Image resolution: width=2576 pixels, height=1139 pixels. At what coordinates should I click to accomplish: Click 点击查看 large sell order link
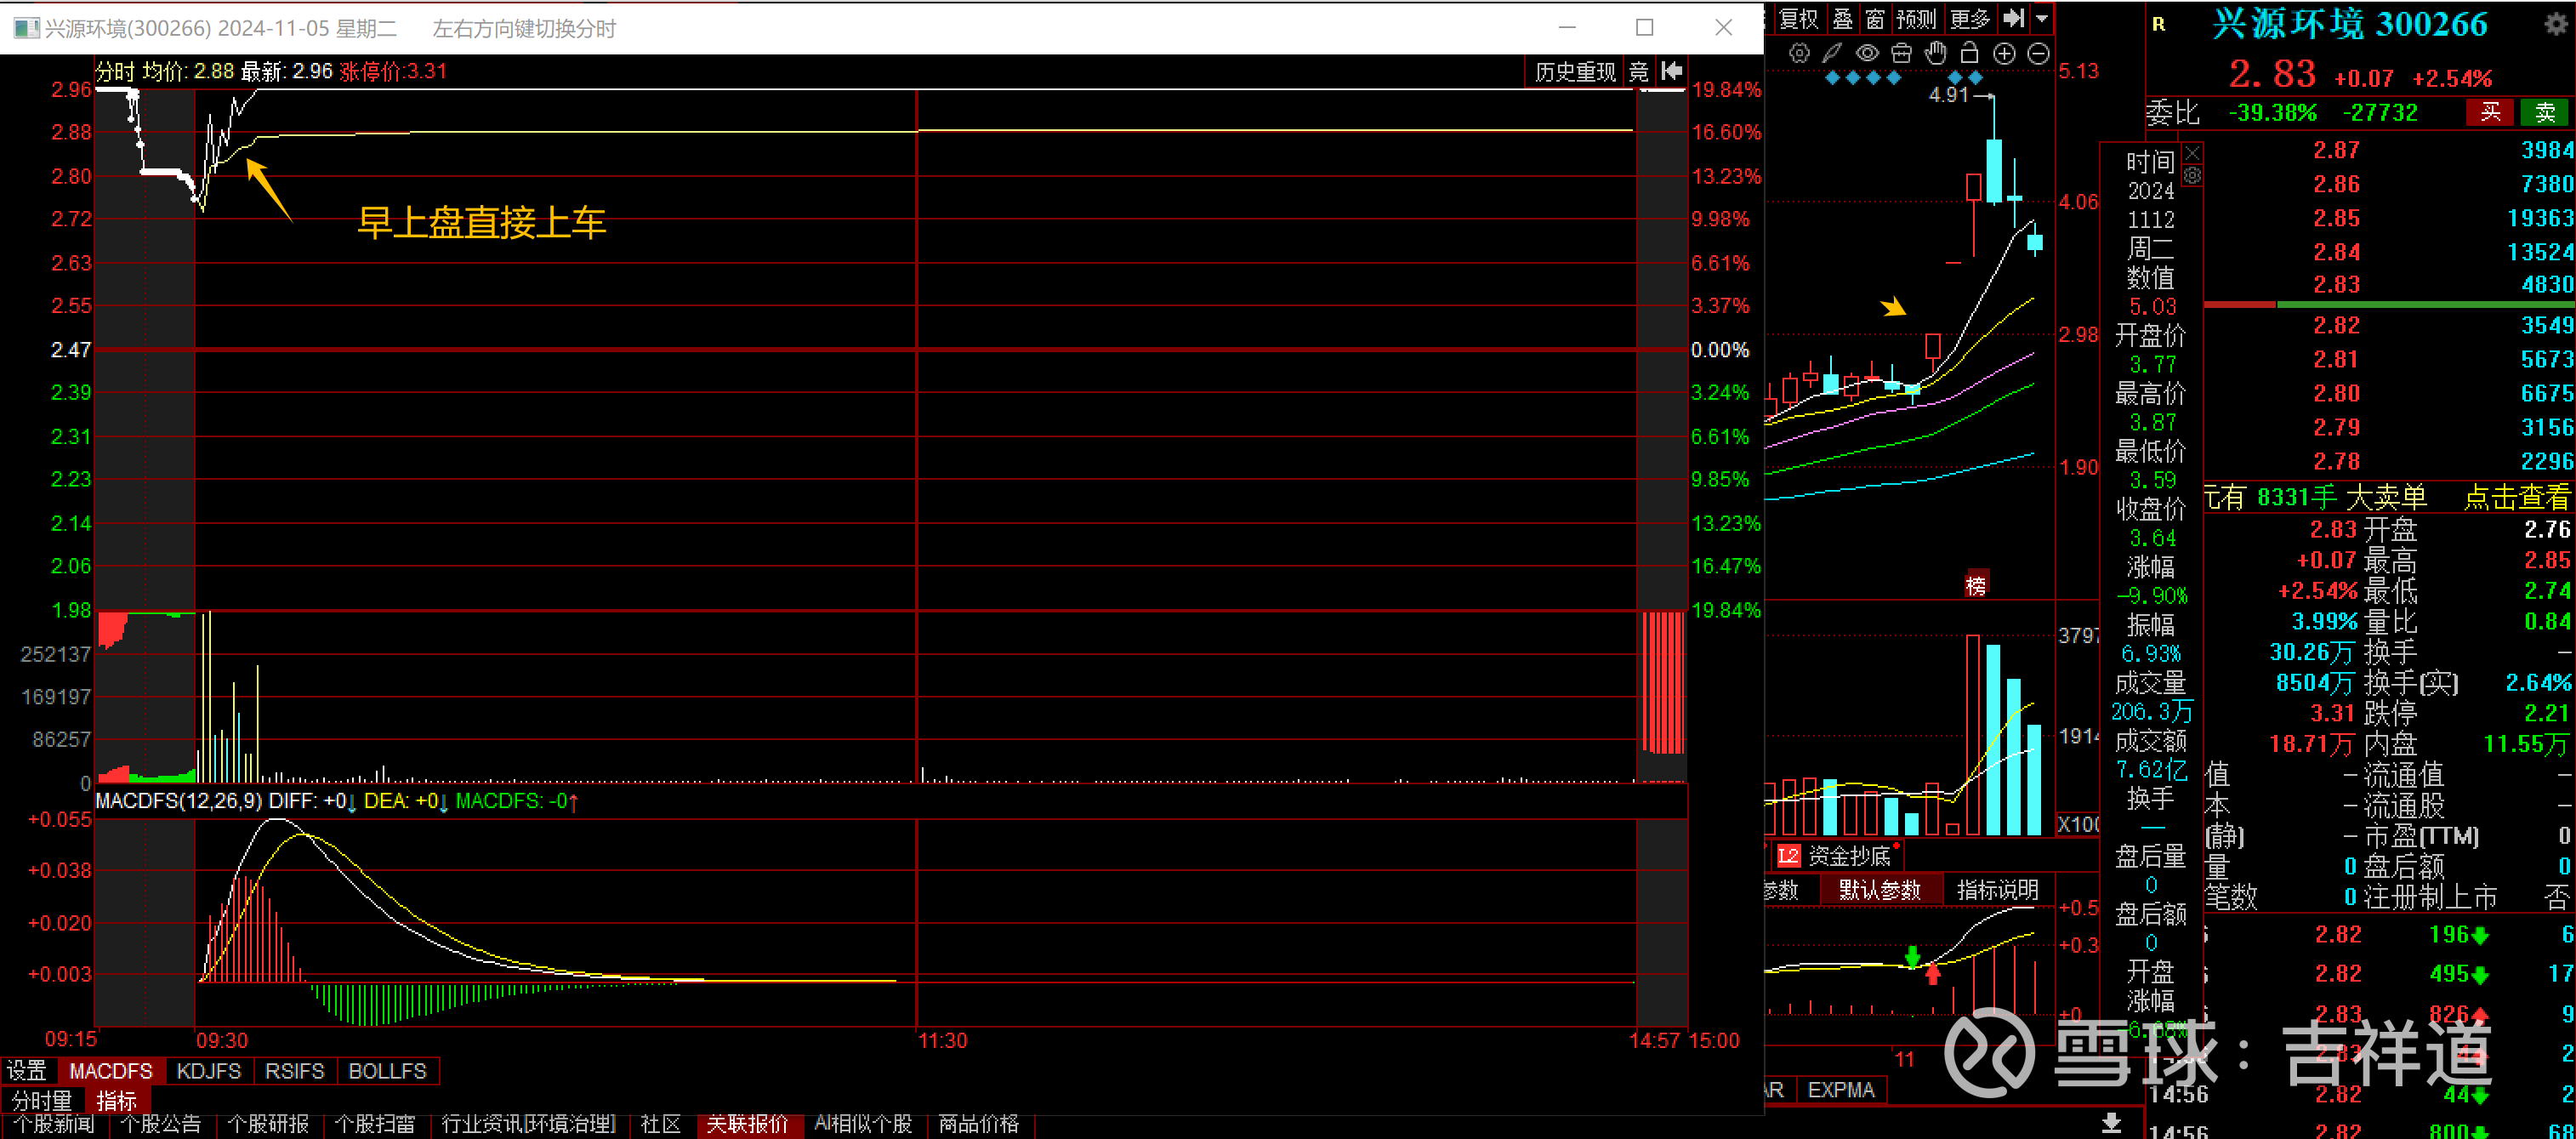pyautogui.click(x=2516, y=497)
